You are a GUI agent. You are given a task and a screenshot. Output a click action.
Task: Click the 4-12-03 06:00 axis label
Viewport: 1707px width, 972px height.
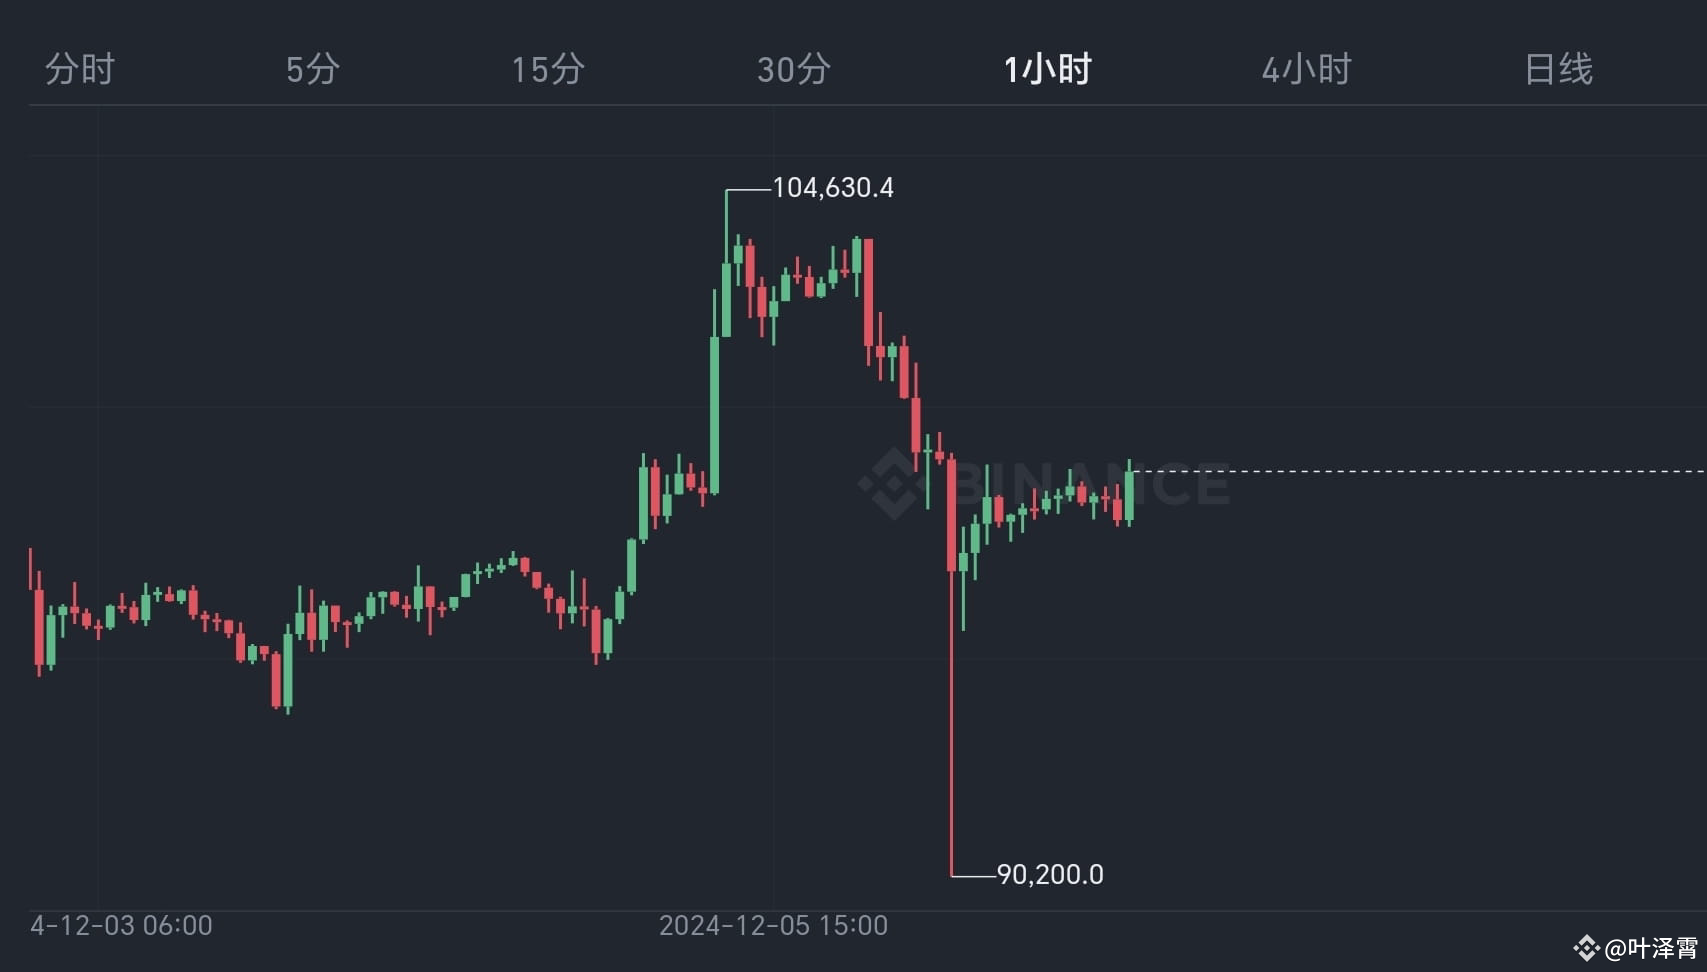(x=120, y=927)
